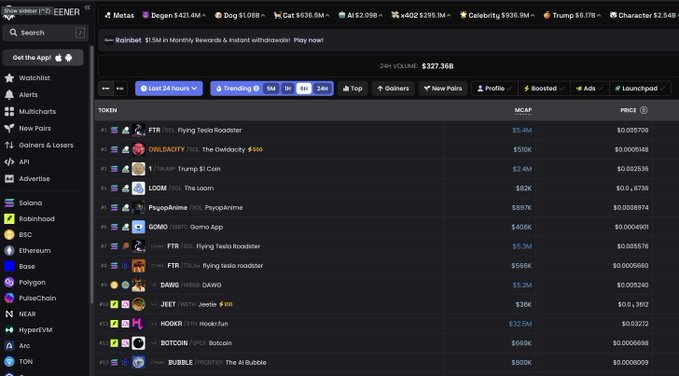Toggle the Launchpad filter
Screen dimensions: 679x376
pos(640,88)
